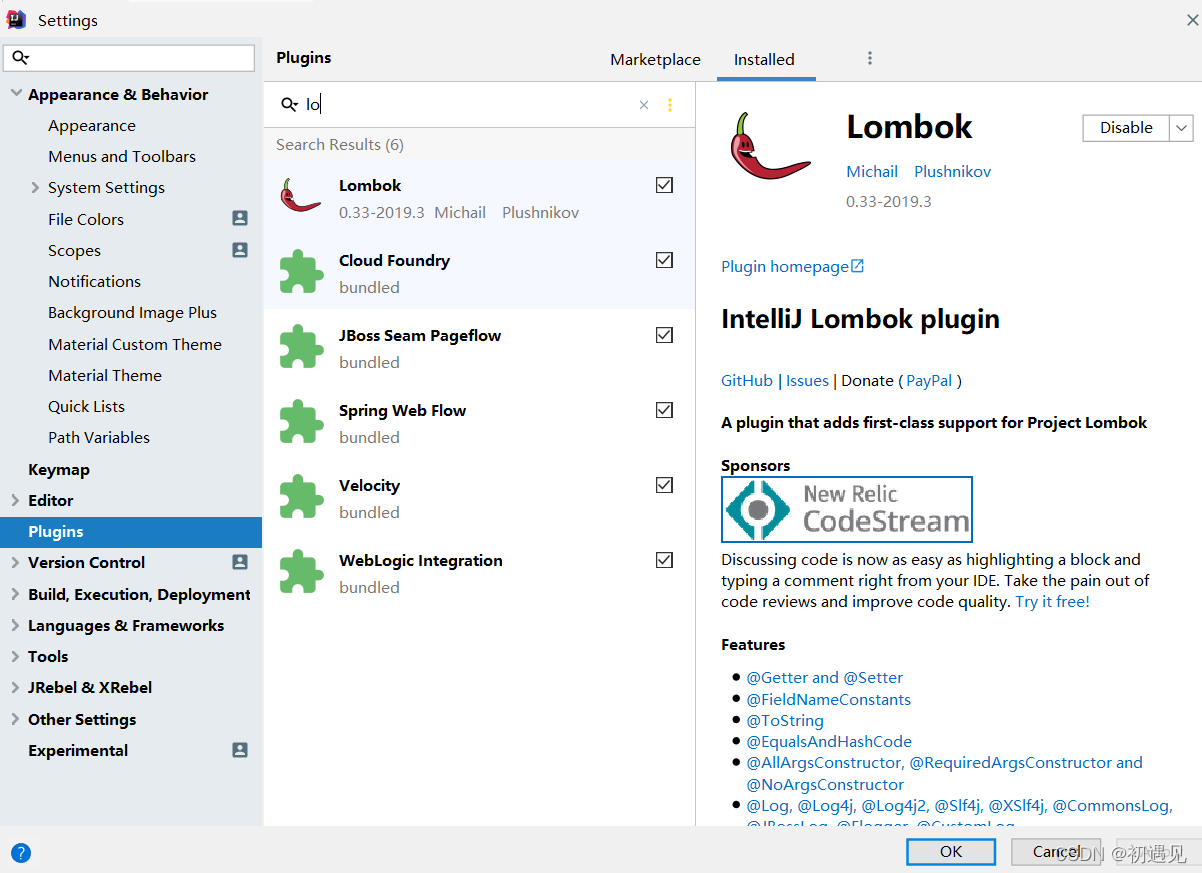This screenshot has width=1202, height=873.
Task: Click the Disable plugin button
Action: [x=1126, y=128]
